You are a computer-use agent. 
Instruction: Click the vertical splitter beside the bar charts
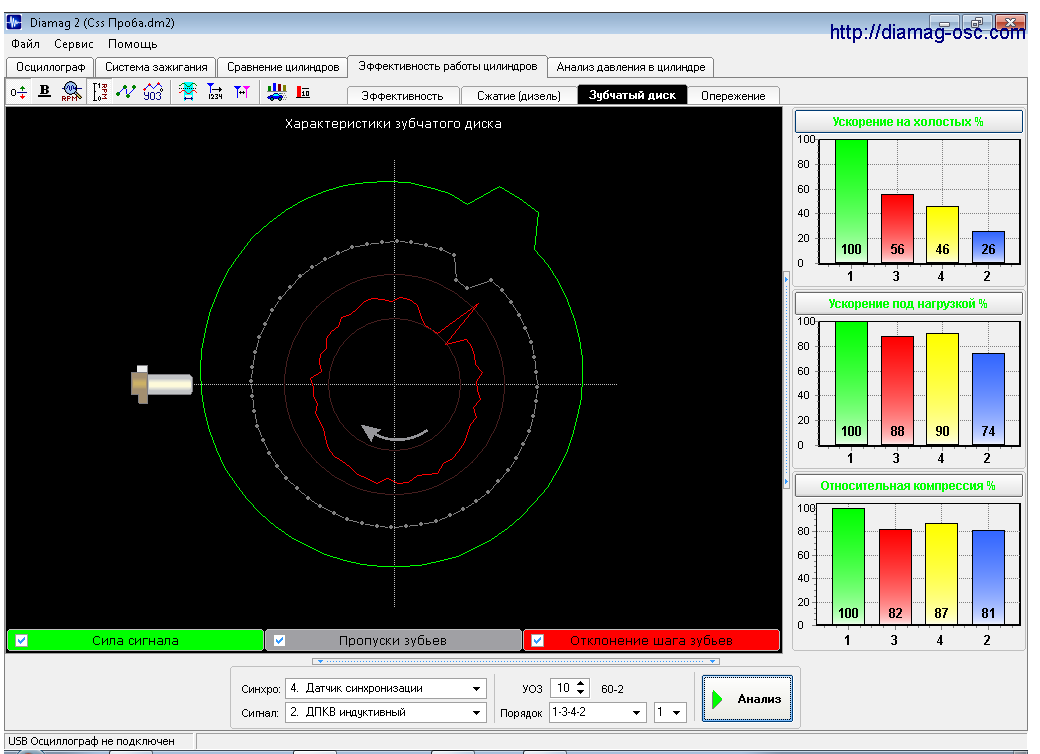tap(787, 381)
